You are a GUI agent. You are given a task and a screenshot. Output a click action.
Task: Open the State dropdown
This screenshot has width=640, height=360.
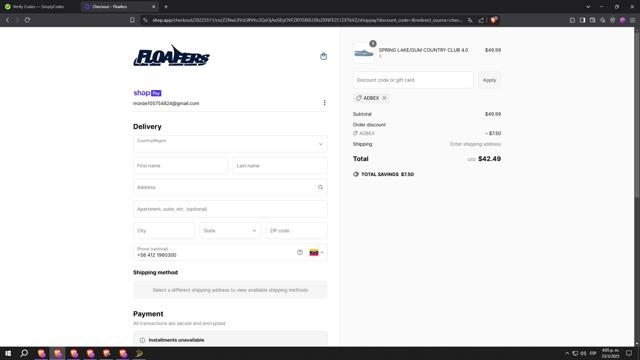(x=230, y=231)
